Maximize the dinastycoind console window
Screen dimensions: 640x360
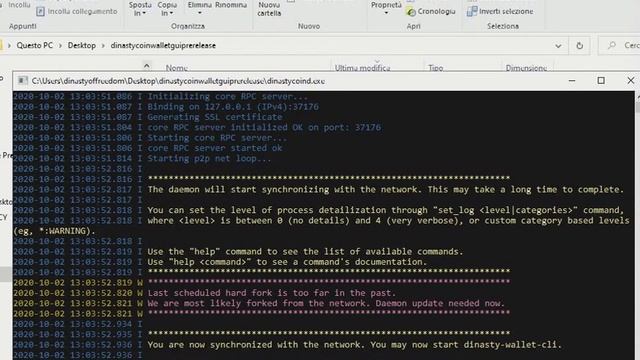coord(601,81)
